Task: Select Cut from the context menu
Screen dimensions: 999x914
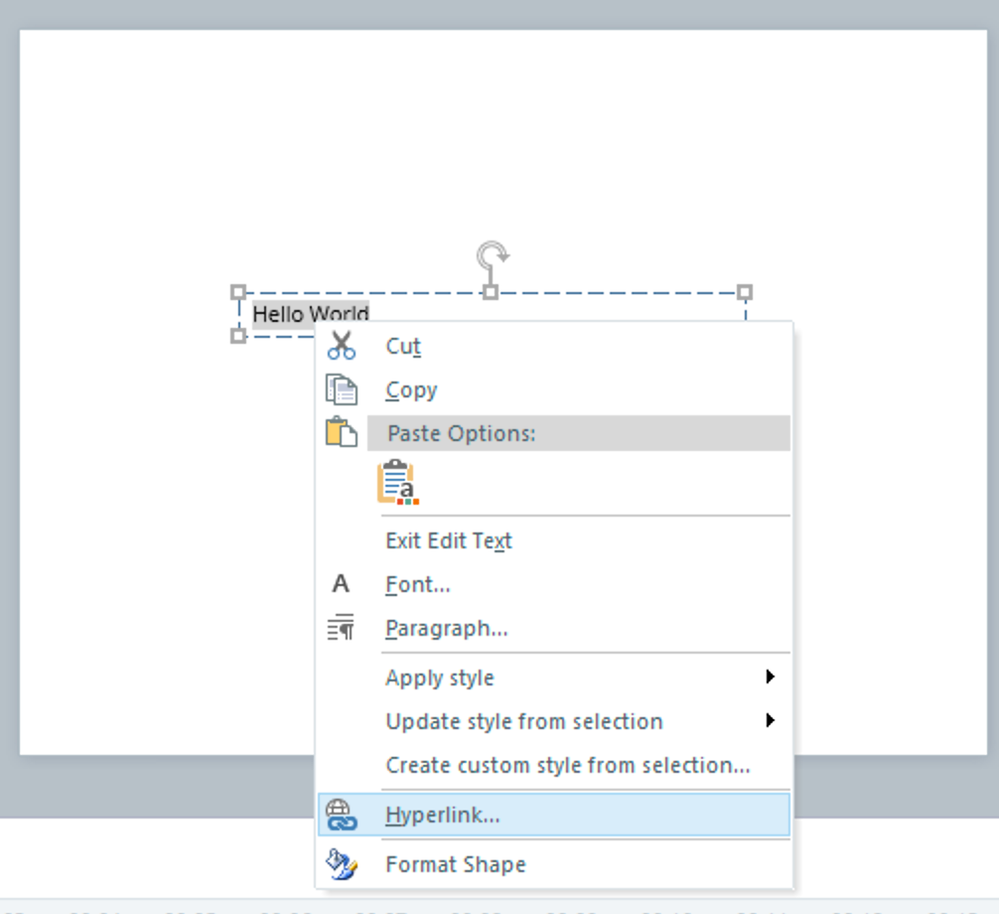Action: pyautogui.click(x=403, y=346)
